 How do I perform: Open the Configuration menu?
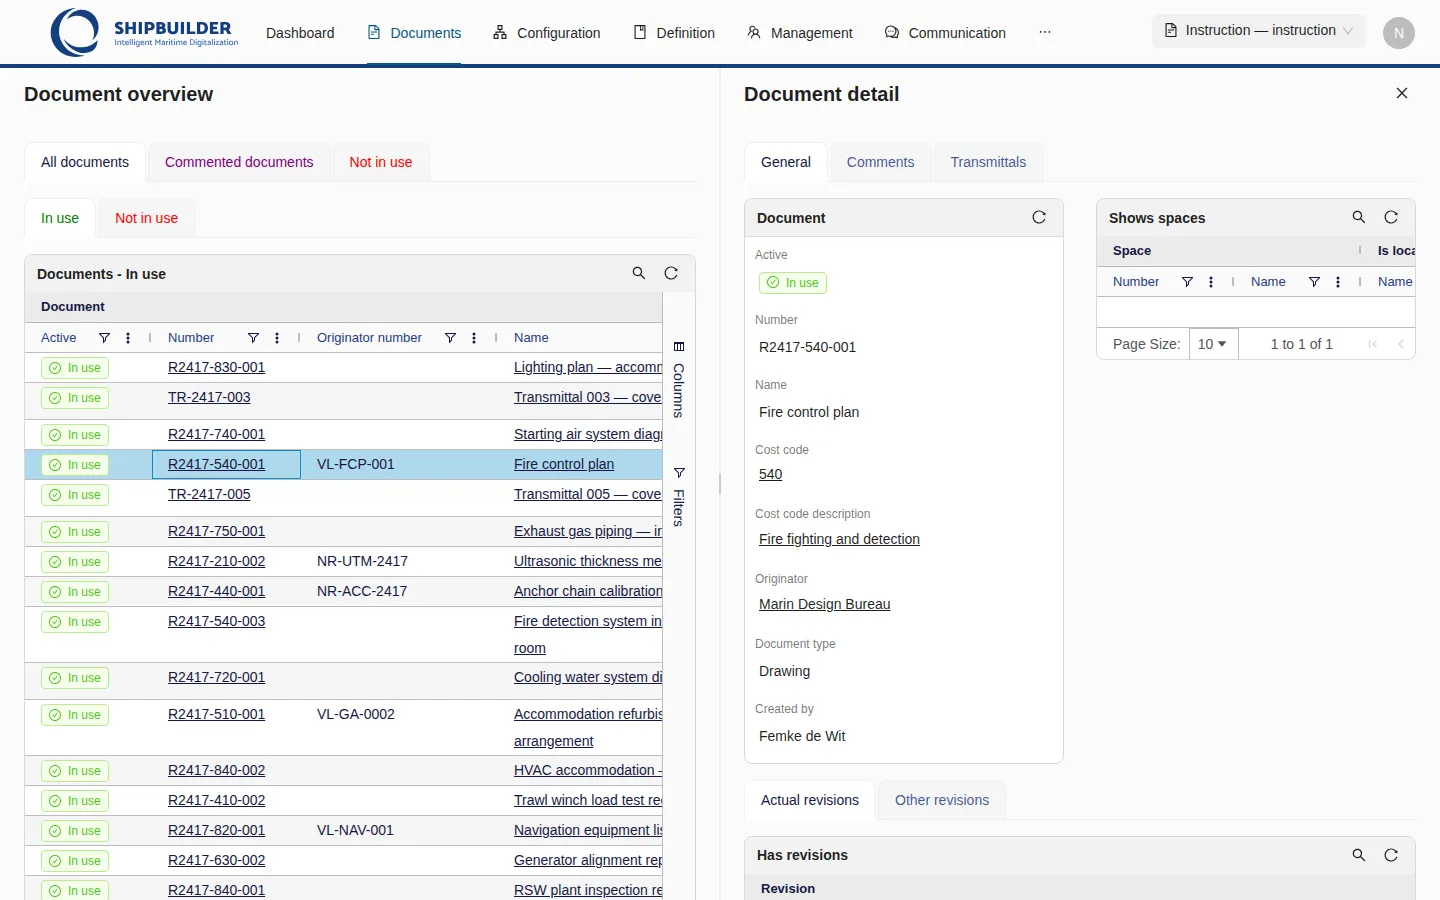pyautogui.click(x=547, y=33)
